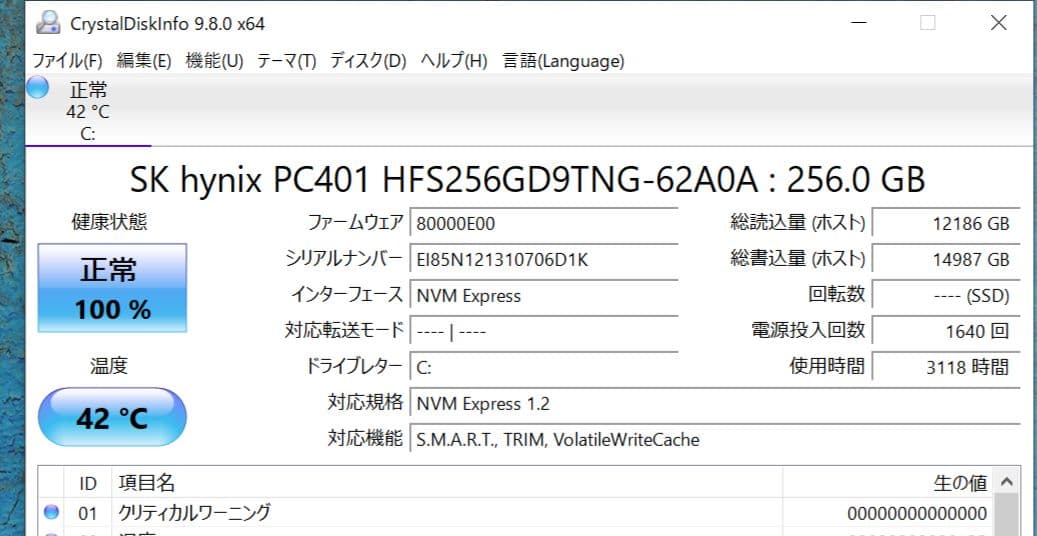Click the rotation rate value ---- (SSD)
Screen dimensions: 1037x536
(946, 295)
